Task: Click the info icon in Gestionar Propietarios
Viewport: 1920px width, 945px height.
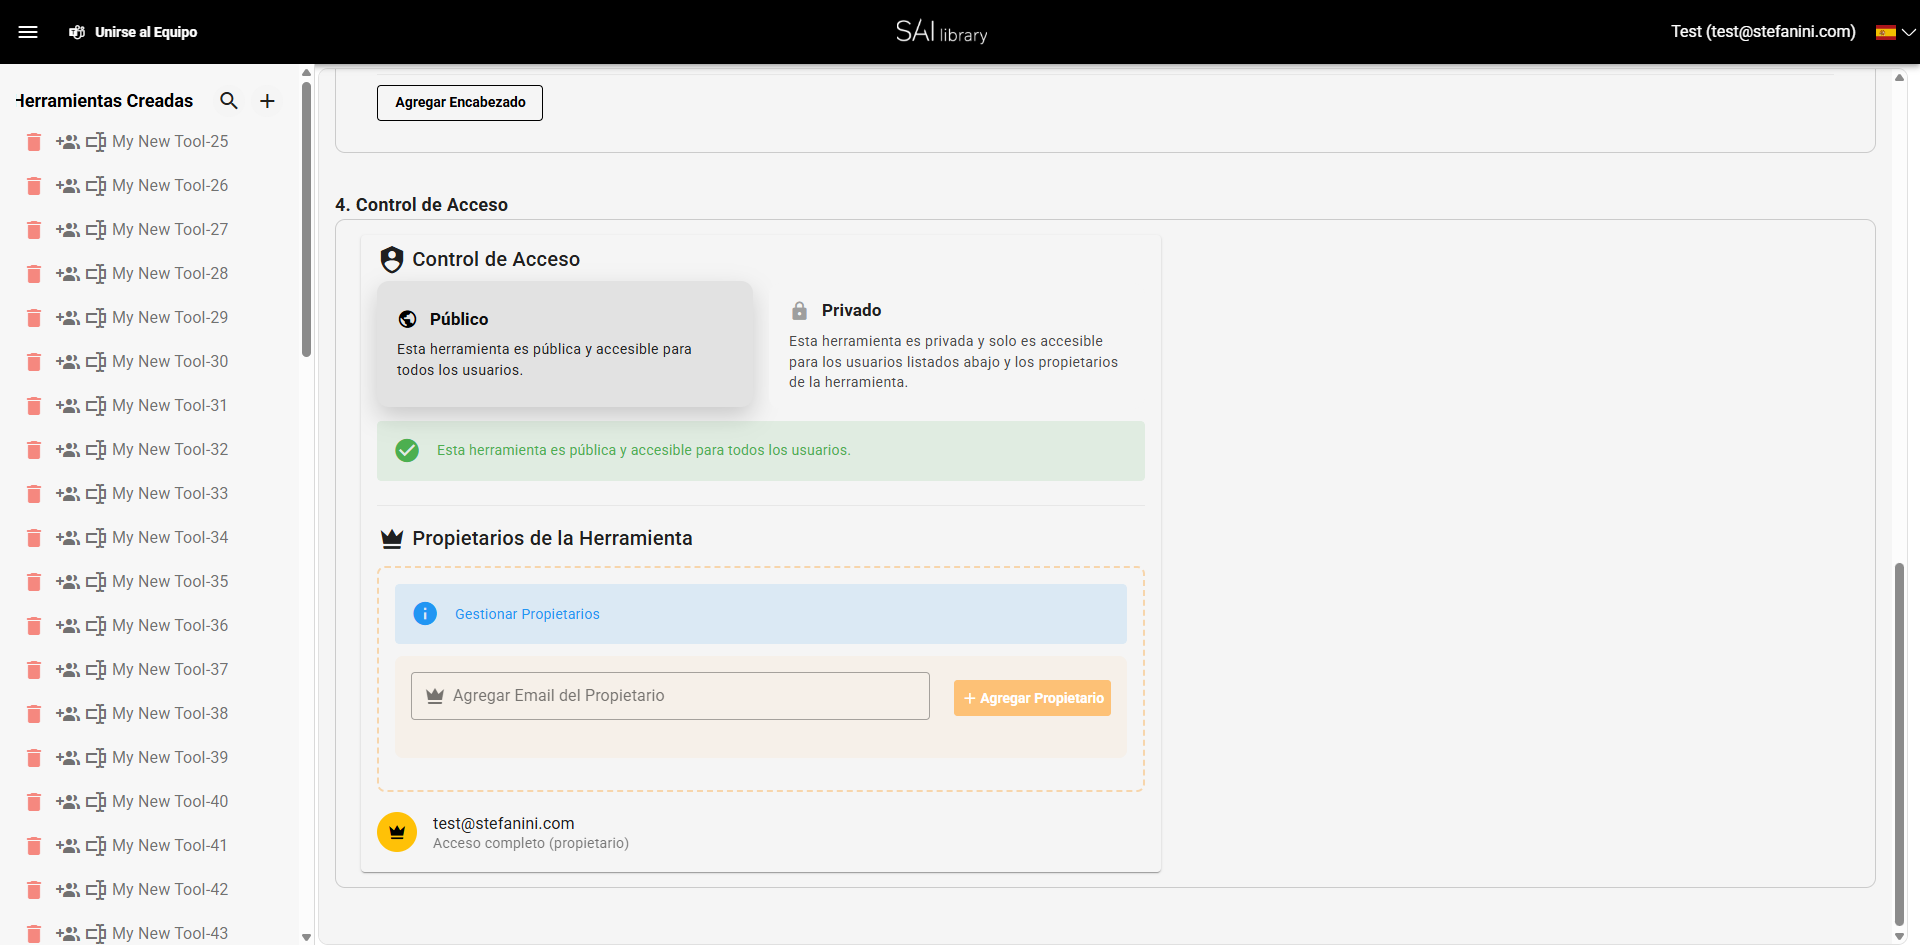Action: [425, 613]
